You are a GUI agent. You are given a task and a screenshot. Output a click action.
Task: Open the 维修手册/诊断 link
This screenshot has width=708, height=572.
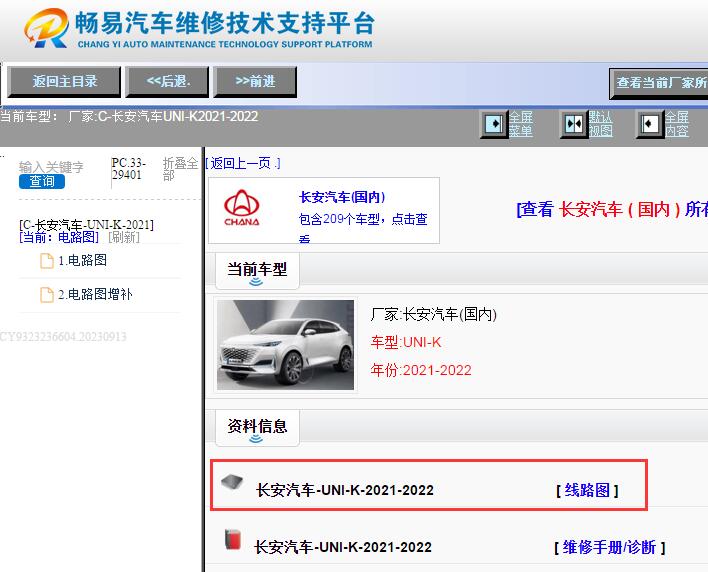click(x=609, y=547)
